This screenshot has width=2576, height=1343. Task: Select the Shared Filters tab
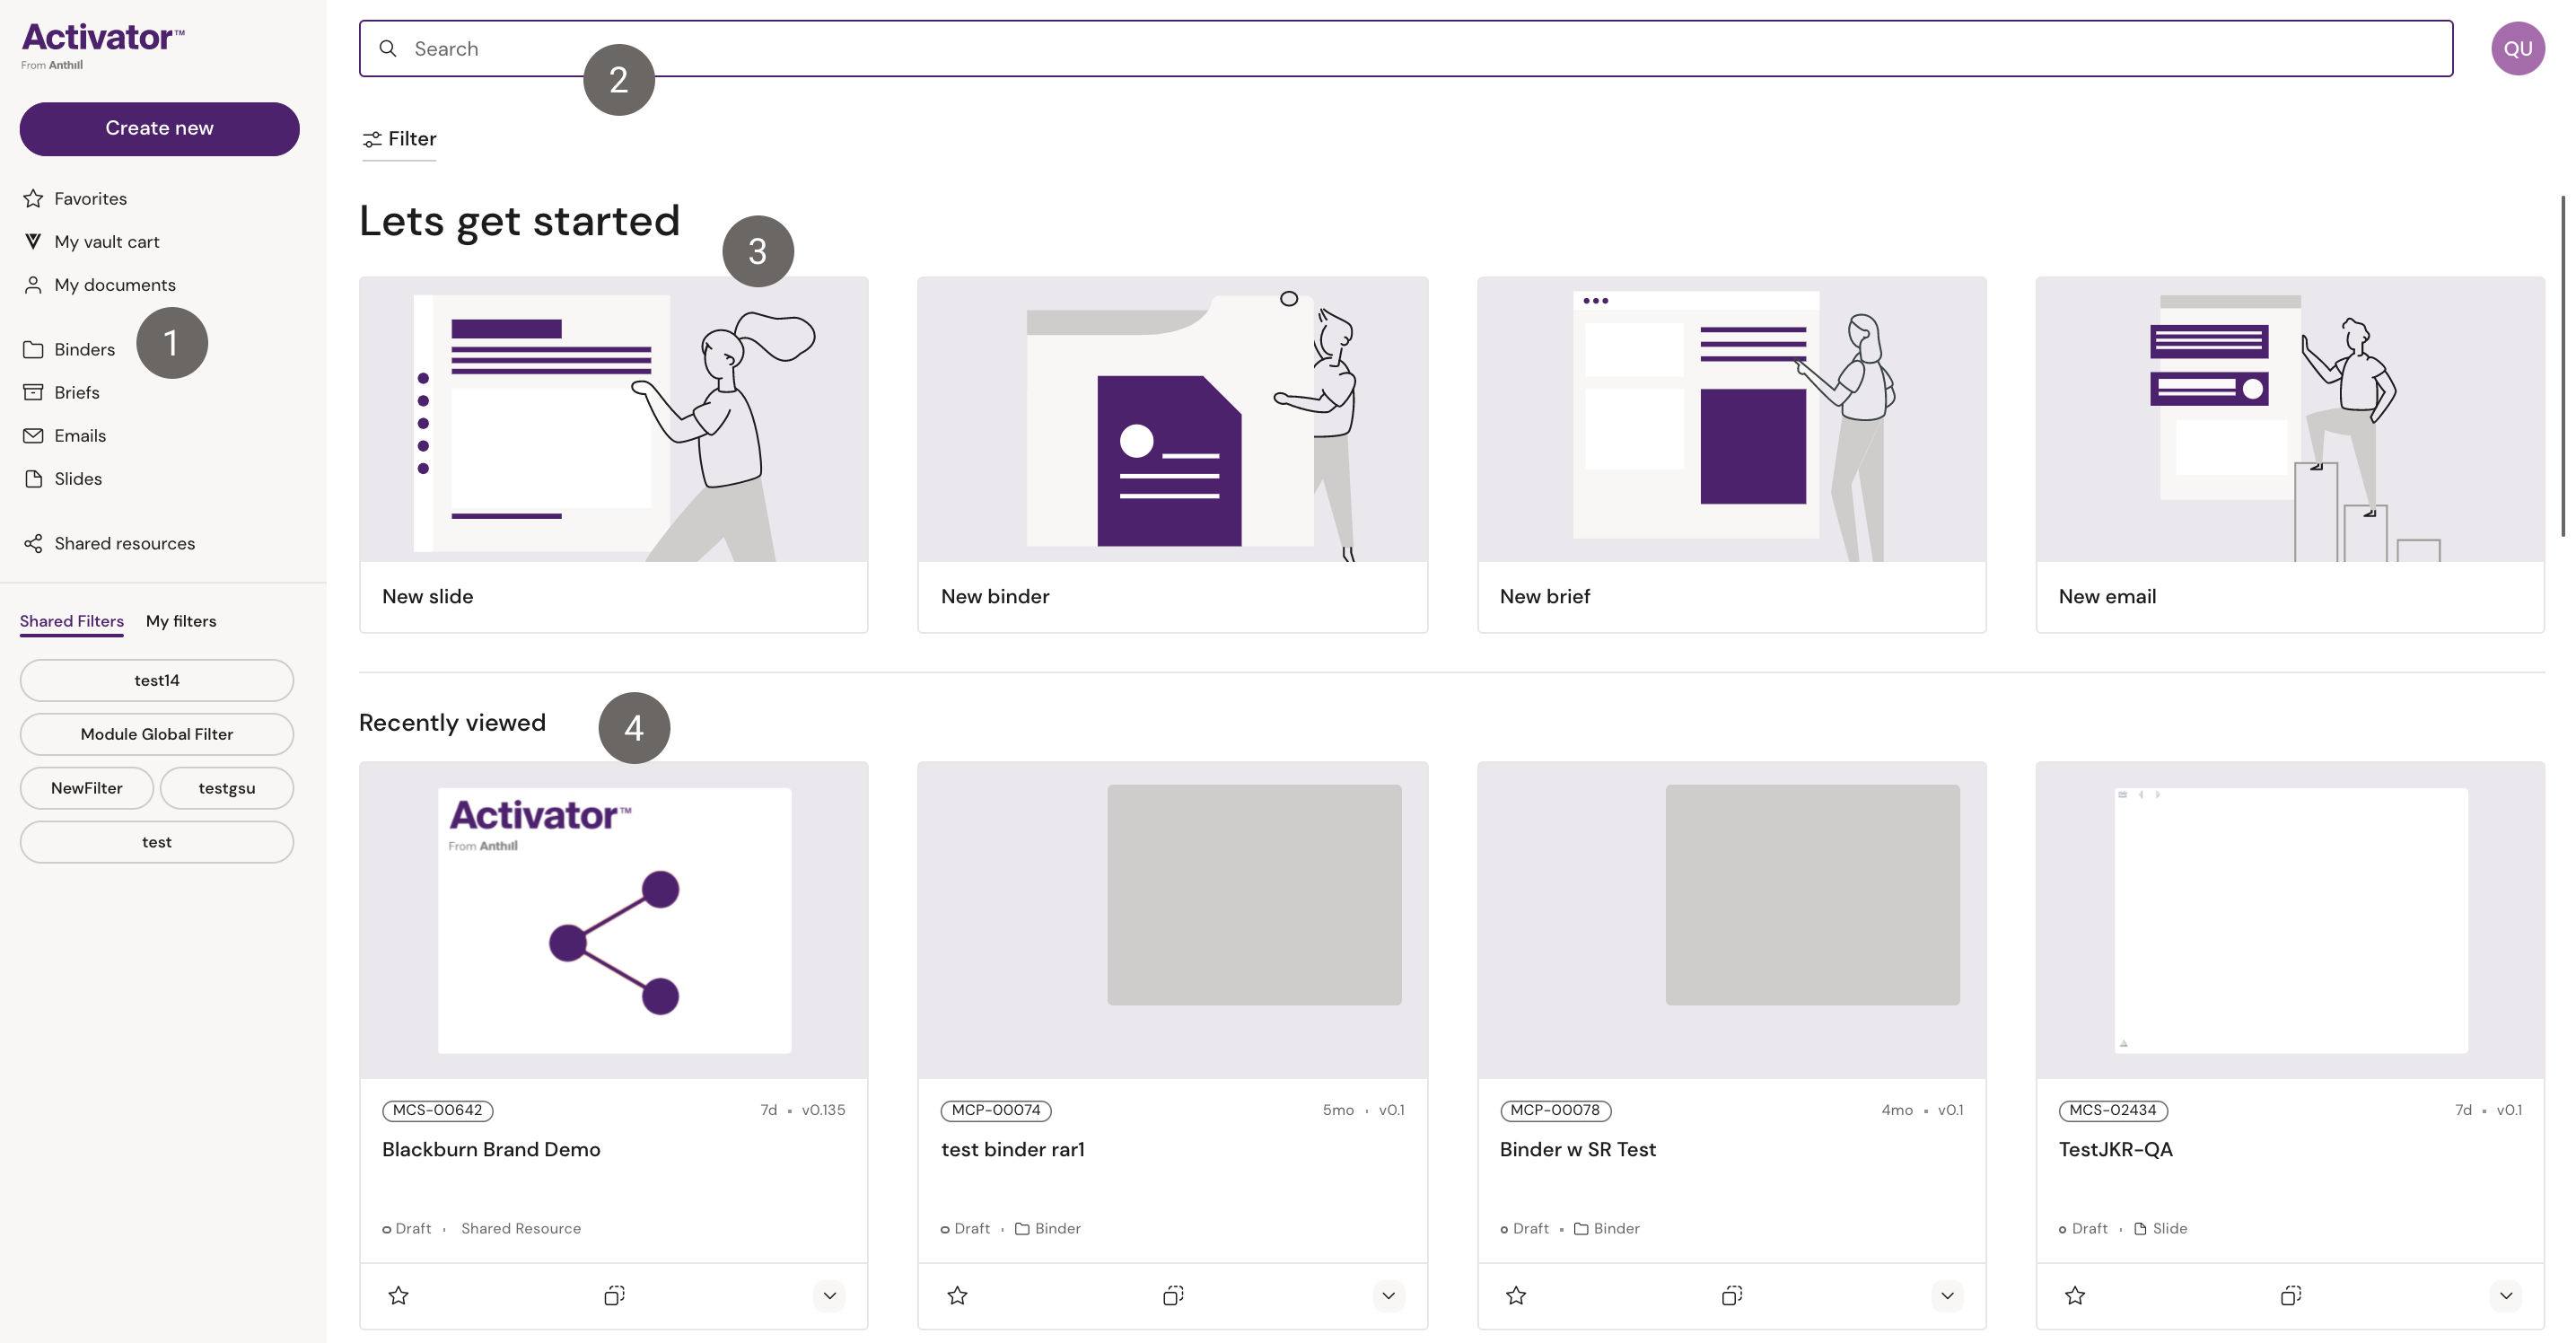click(x=72, y=621)
